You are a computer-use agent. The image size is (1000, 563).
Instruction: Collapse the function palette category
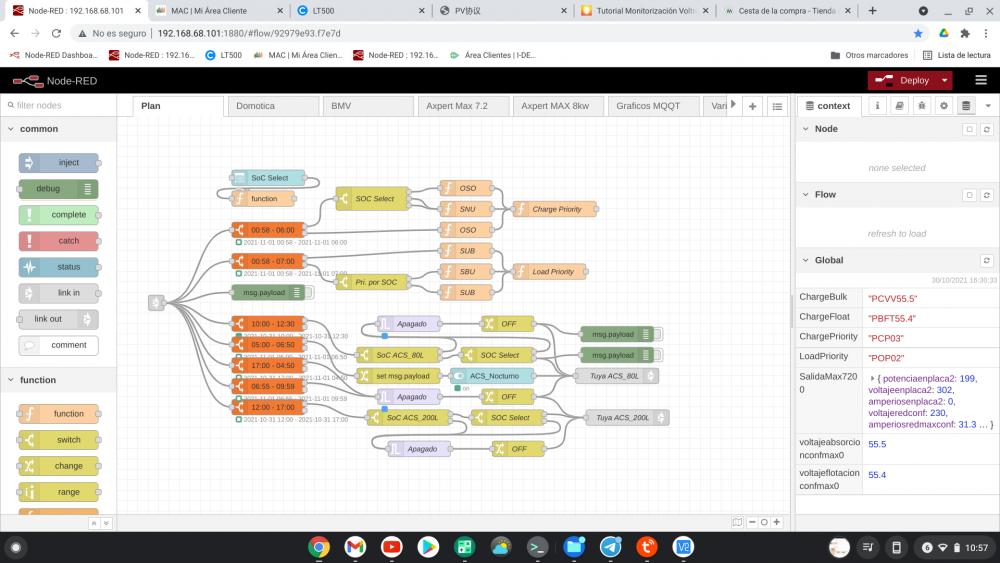(x=11, y=380)
